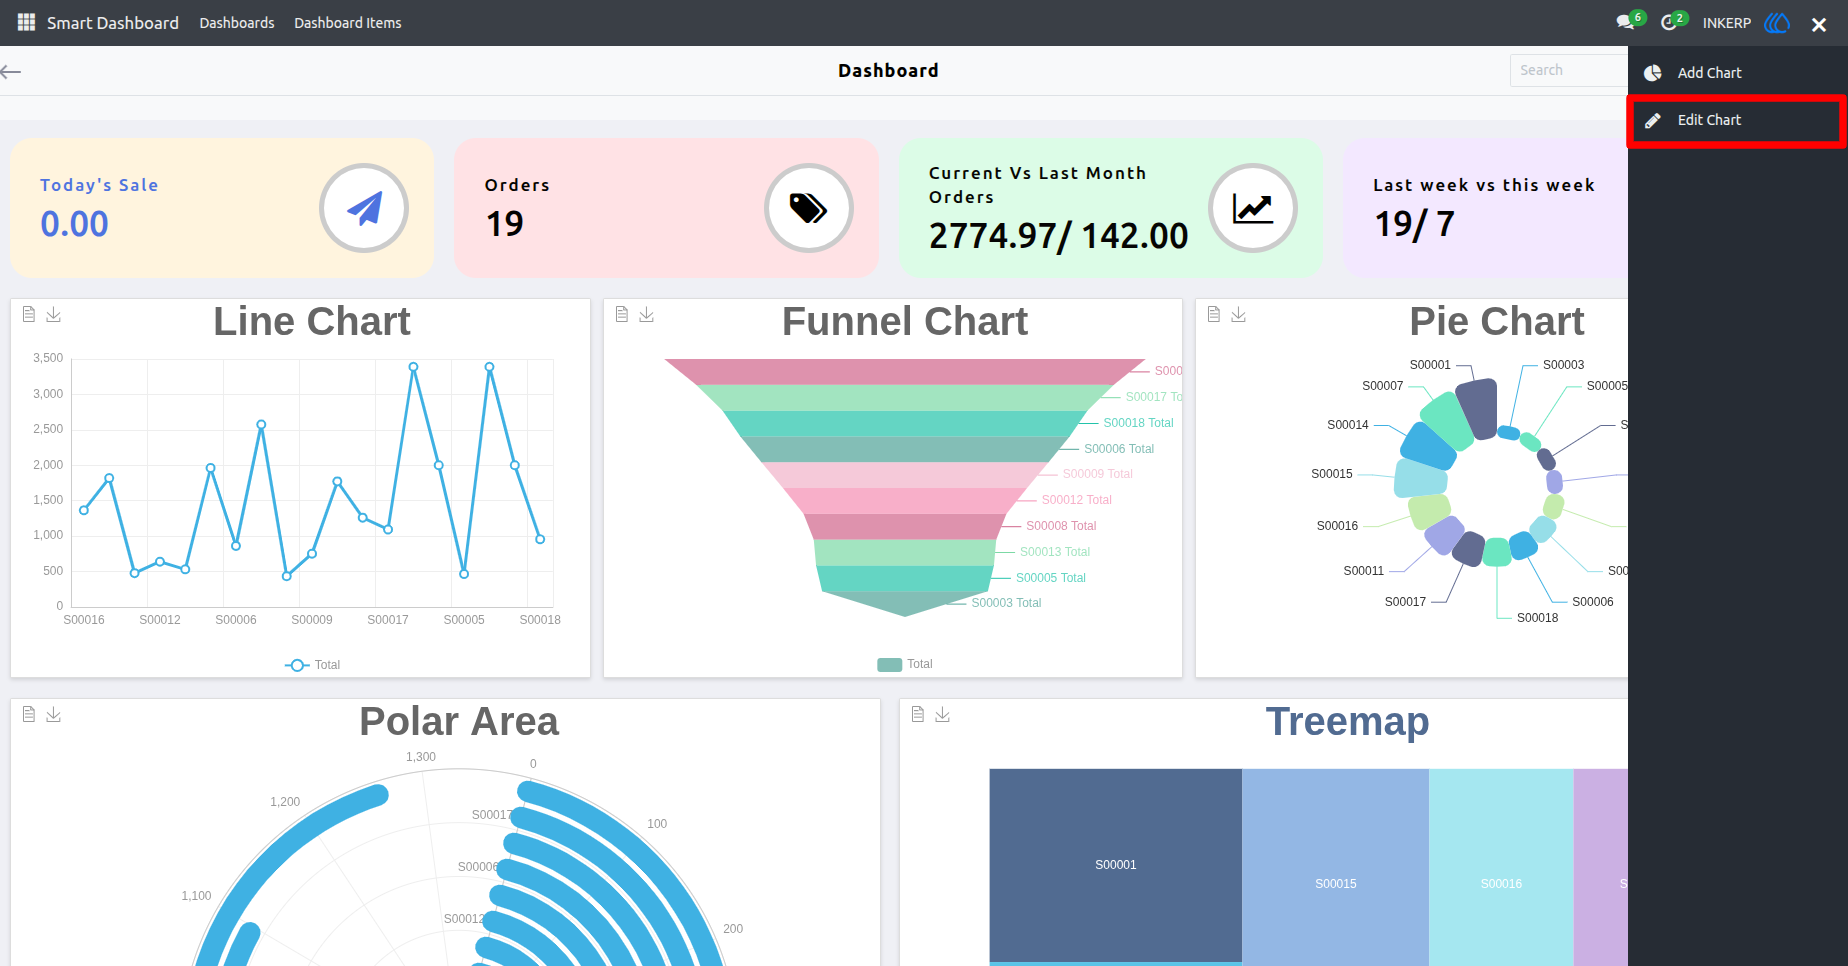Click the tag icon on the Orders card
1848x966 pixels.
pyautogui.click(x=809, y=208)
